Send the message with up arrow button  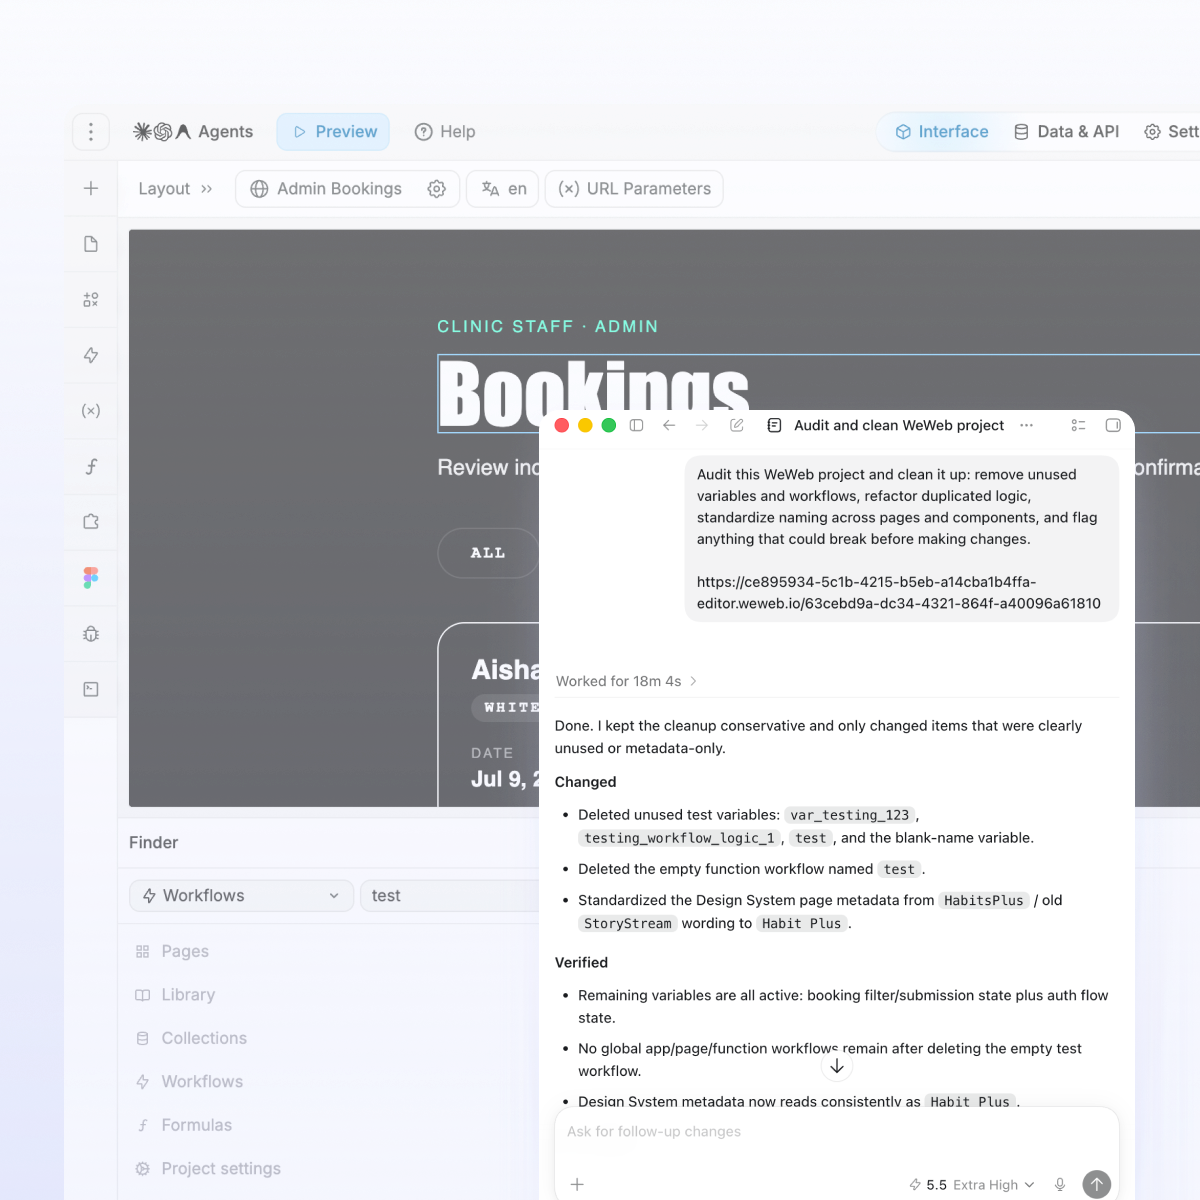pos(1097,1184)
